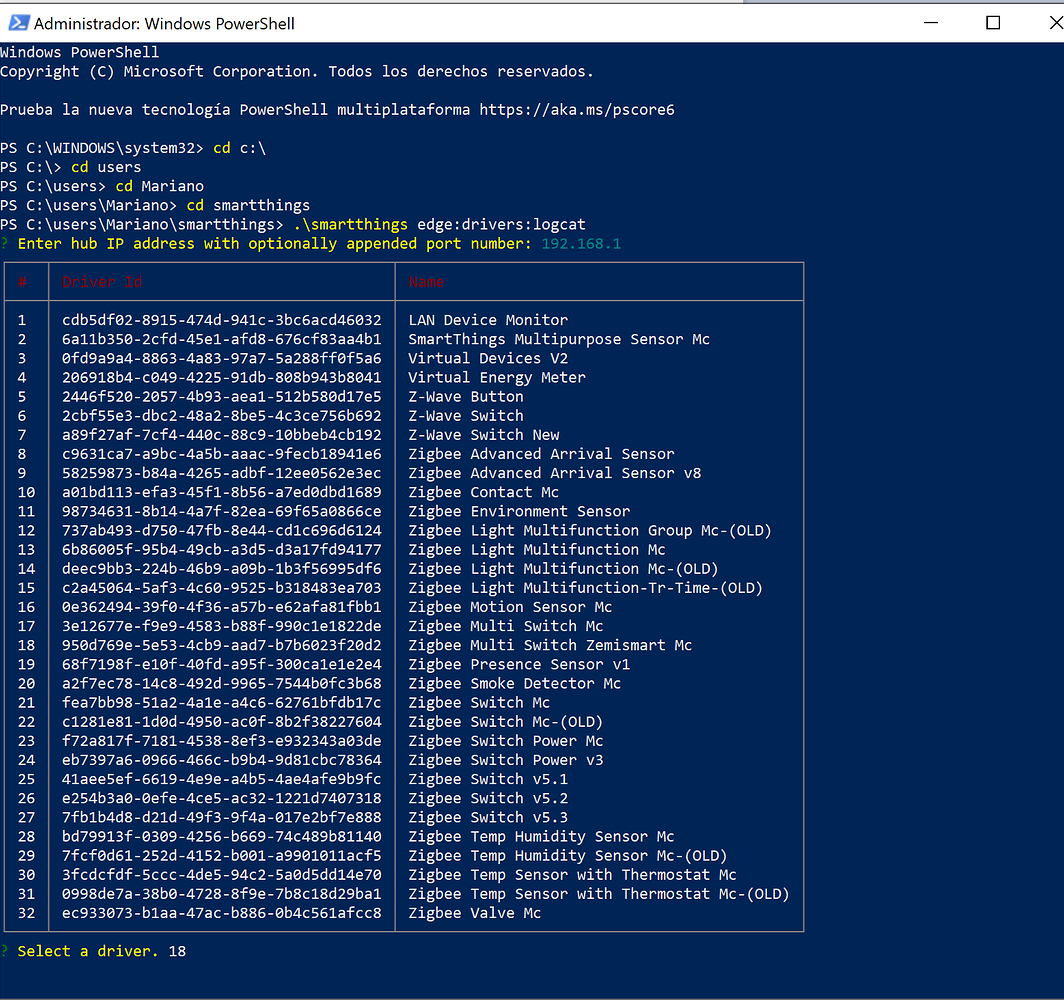Click driver ID 950d769e-5e53-4cb9-aad7-b7b6023f20d2
1064x1000 pixels.
point(222,645)
